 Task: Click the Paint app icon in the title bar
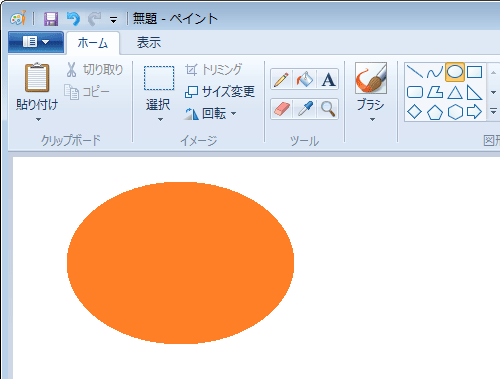[18, 18]
